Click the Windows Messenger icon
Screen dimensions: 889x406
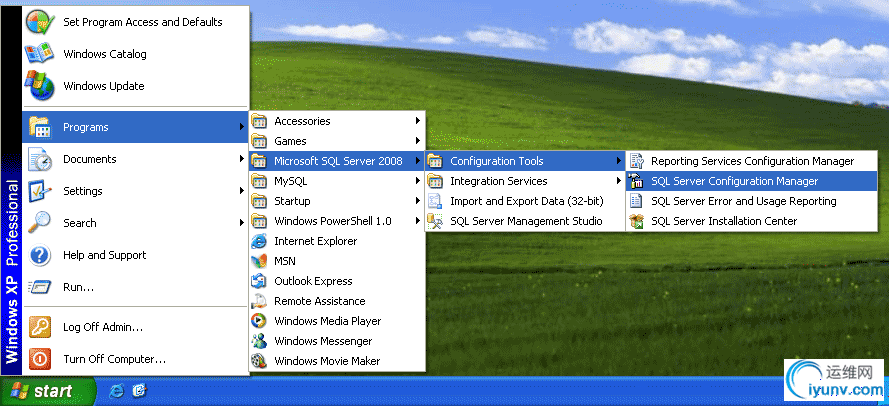[259, 341]
